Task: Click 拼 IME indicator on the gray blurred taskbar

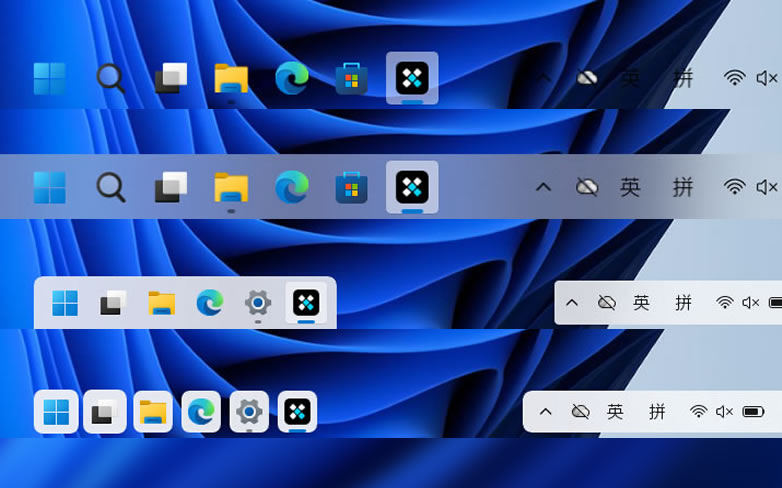Action: point(683,188)
